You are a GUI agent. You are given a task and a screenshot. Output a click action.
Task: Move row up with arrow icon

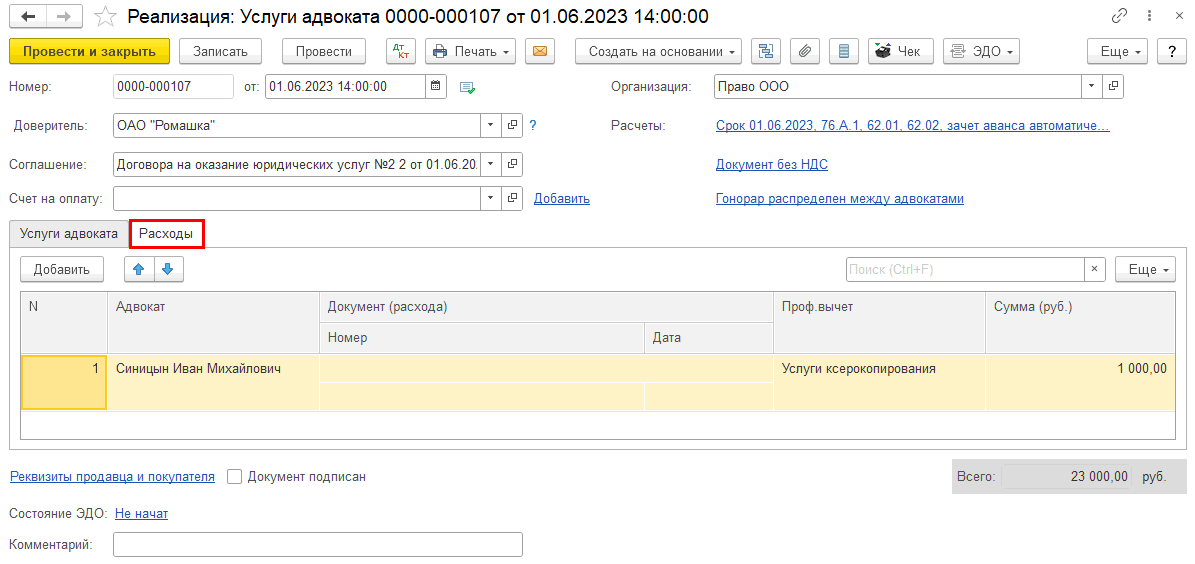tap(139, 269)
